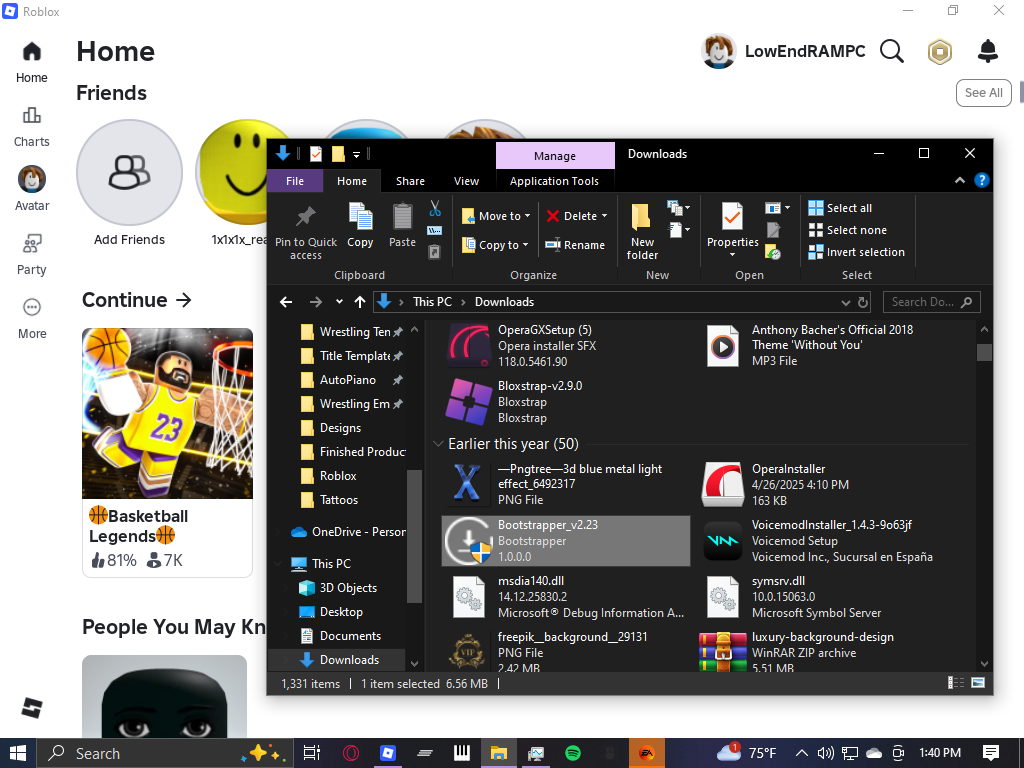Open the Move to dropdown
Image resolution: width=1024 pixels, height=768 pixels.
tap(496, 216)
